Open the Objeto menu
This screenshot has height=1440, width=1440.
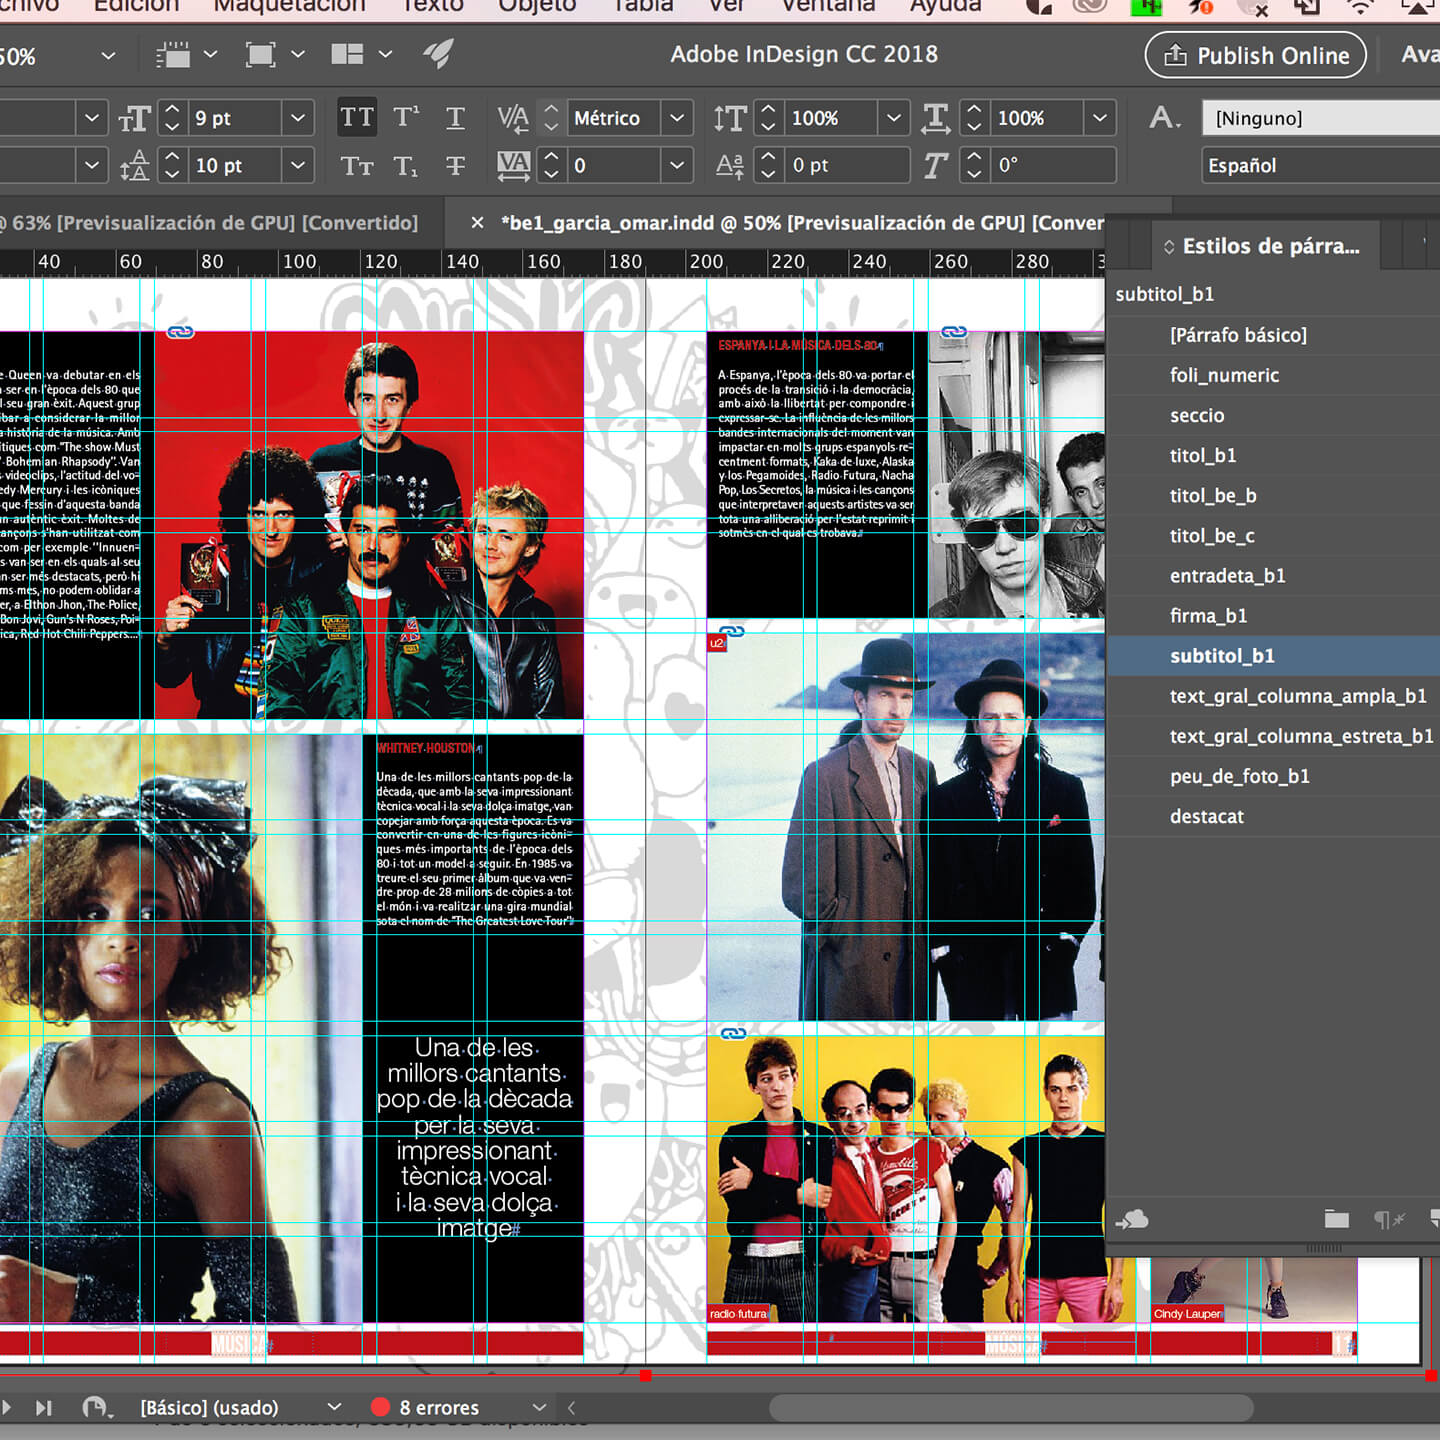point(538,6)
